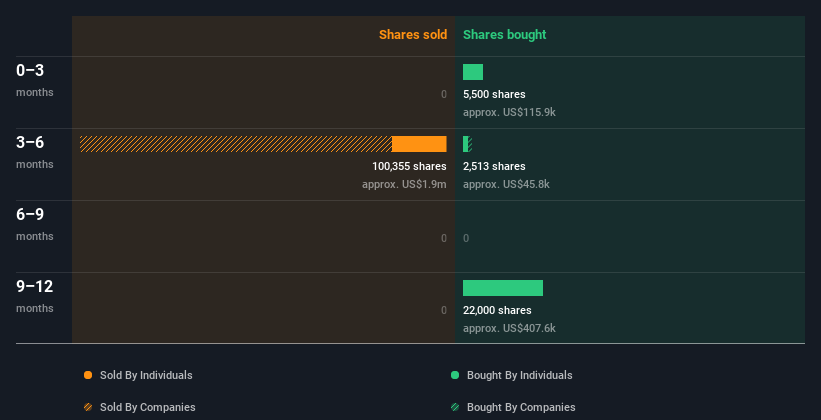Click the Shares sold column header
The height and width of the screenshot is (420, 821).
point(413,35)
